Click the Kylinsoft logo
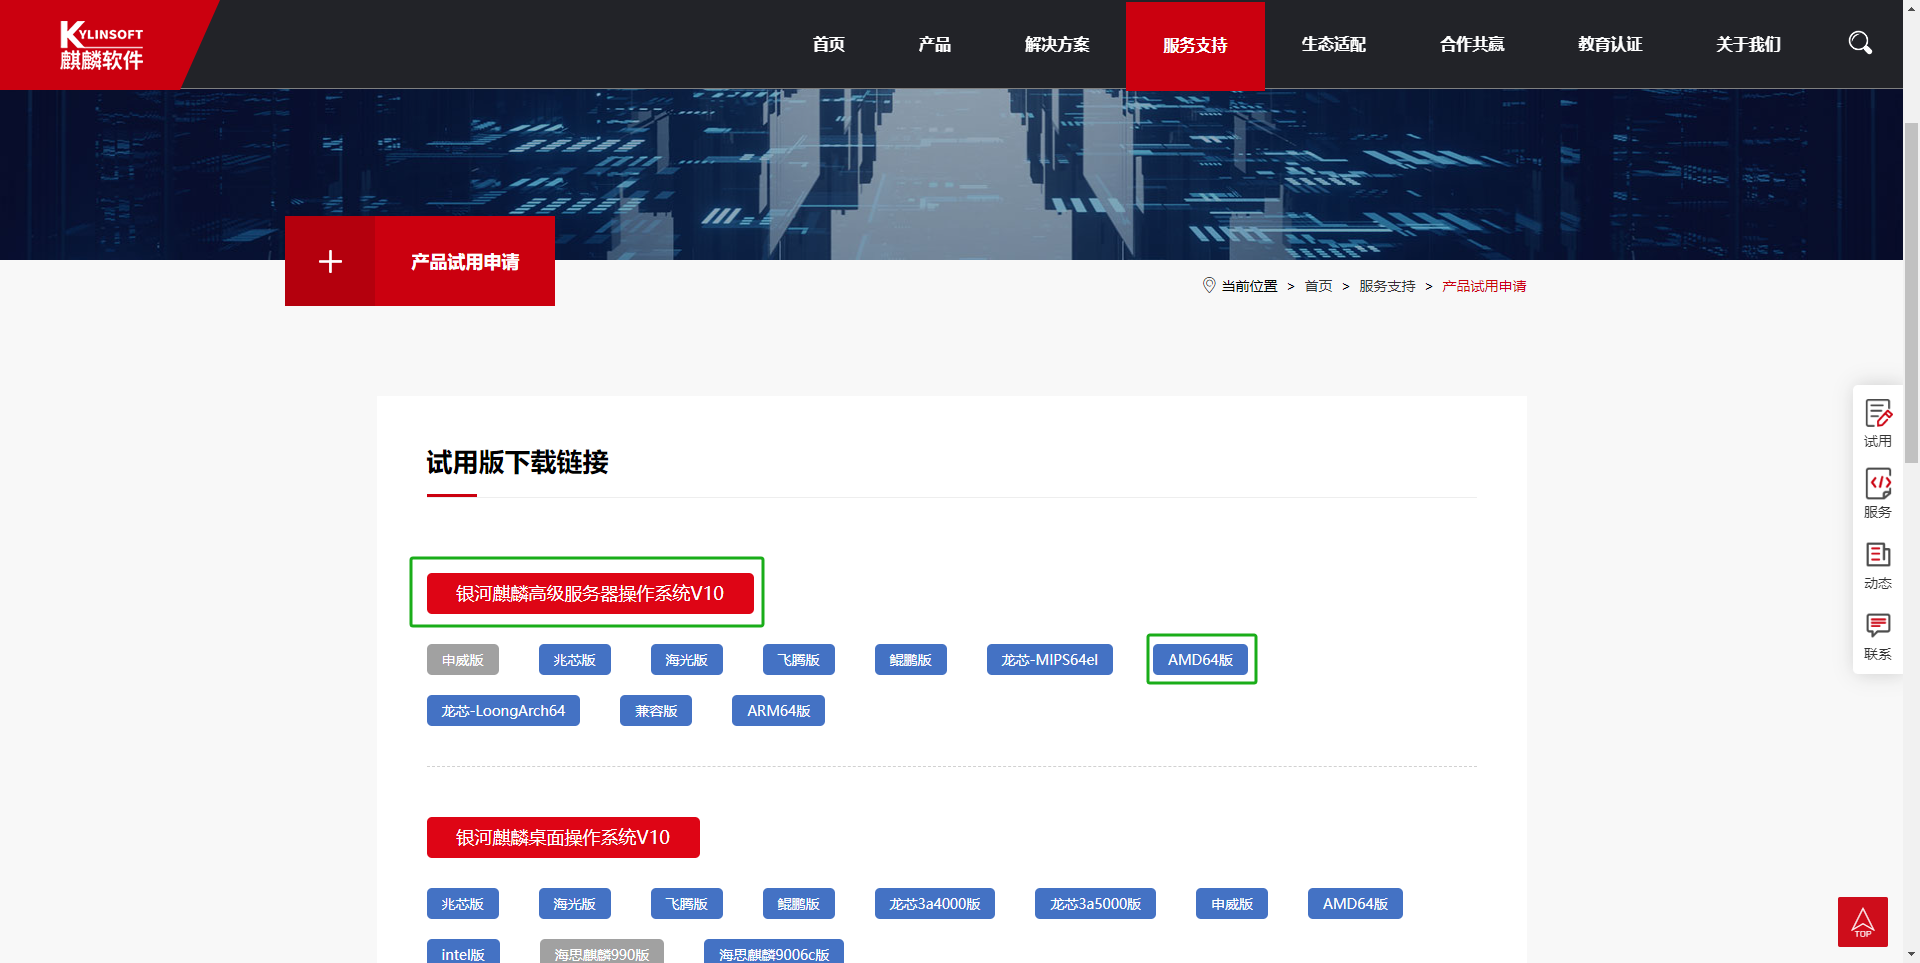The width and height of the screenshot is (1920, 963). point(101,45)
